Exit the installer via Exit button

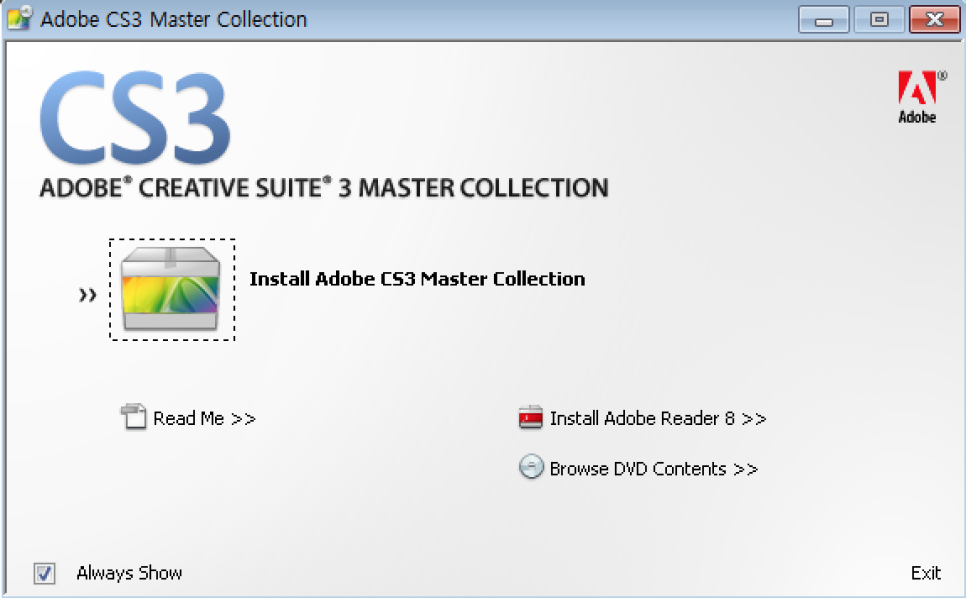[x=926, y=573]
